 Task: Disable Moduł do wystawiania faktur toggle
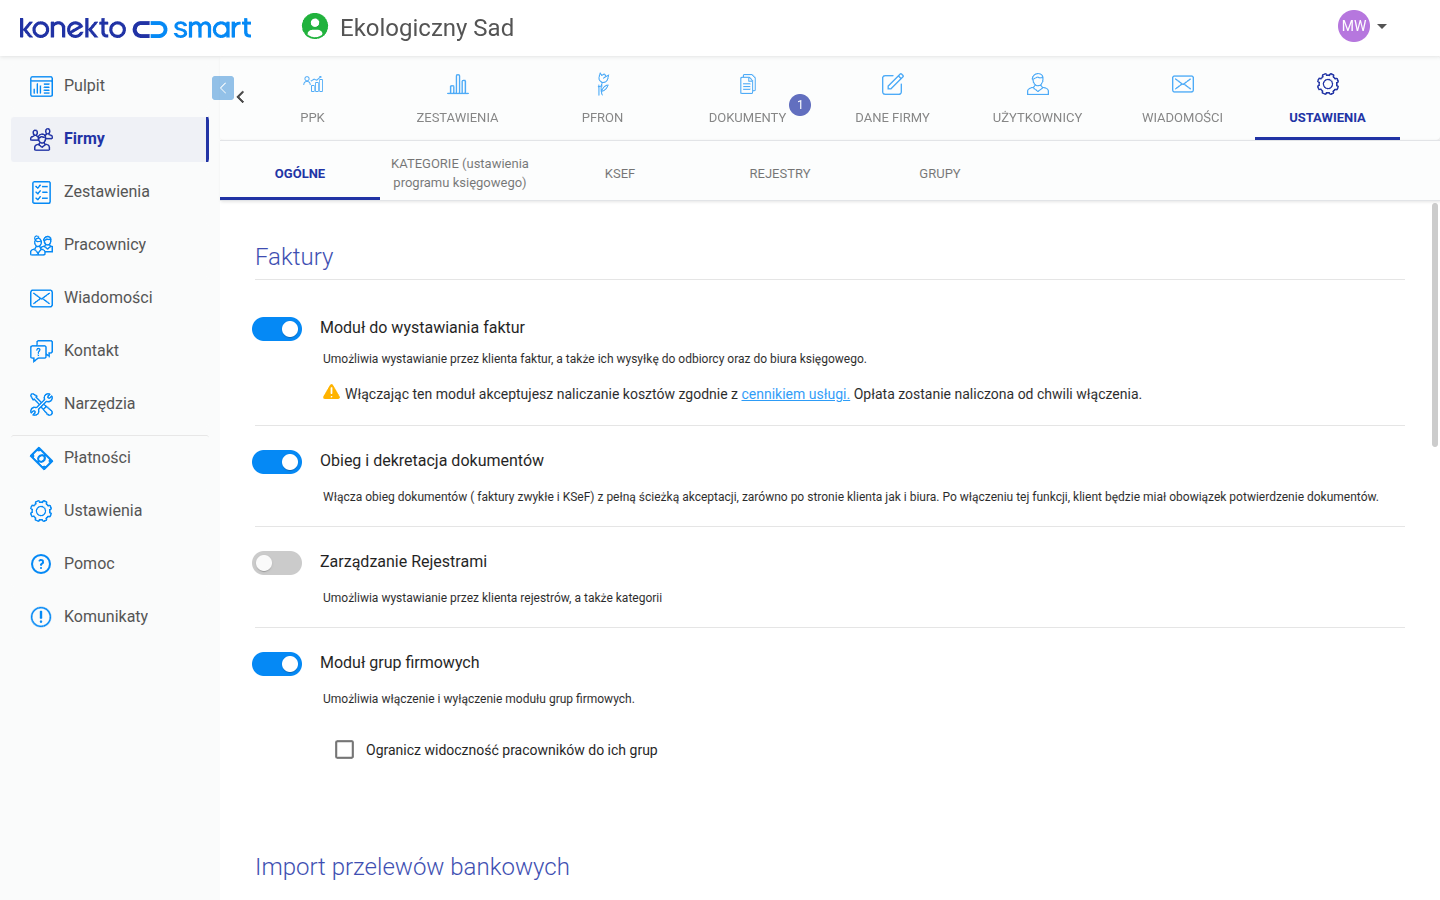(x=277, y=329)
